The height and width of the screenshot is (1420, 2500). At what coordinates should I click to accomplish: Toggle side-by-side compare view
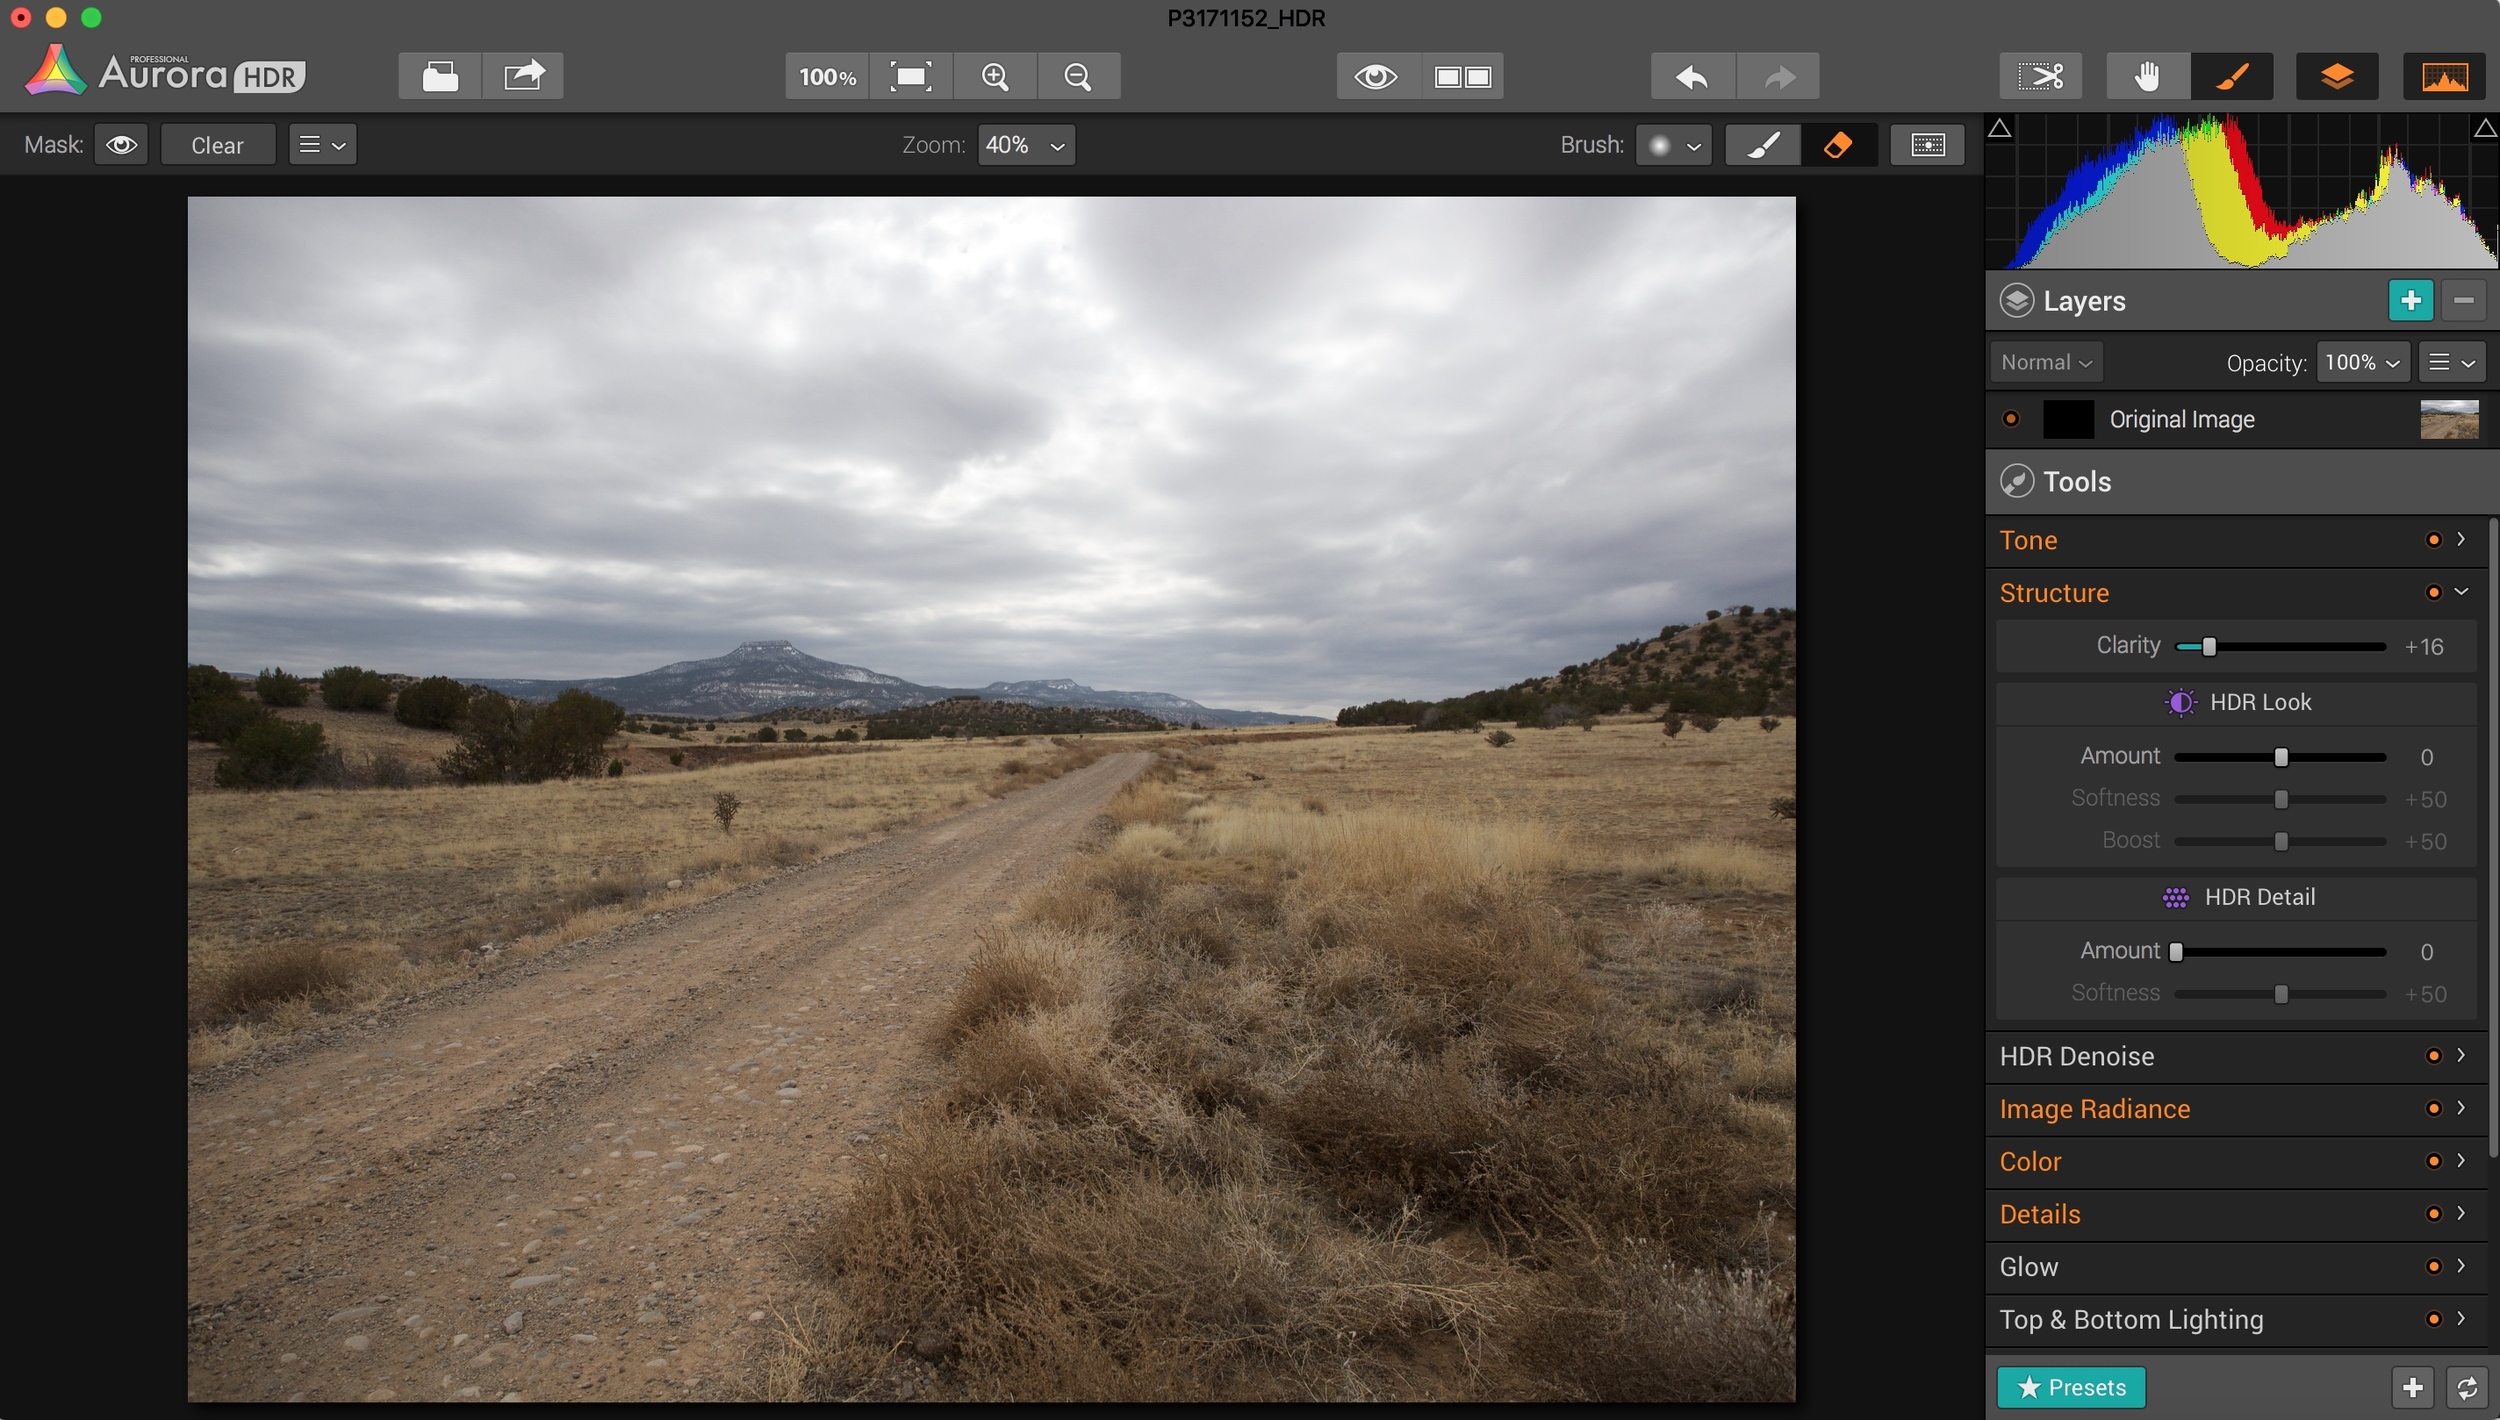pos(1462,76)
